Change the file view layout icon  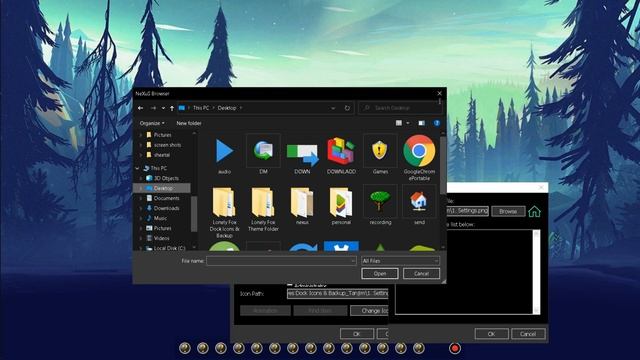click(399, 123)
